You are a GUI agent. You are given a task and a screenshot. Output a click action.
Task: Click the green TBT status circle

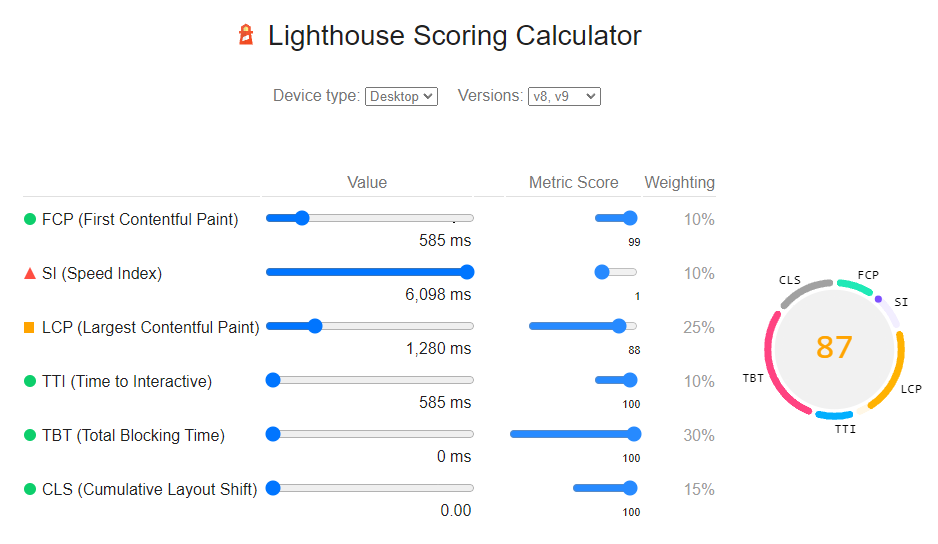tap(29, 435)
